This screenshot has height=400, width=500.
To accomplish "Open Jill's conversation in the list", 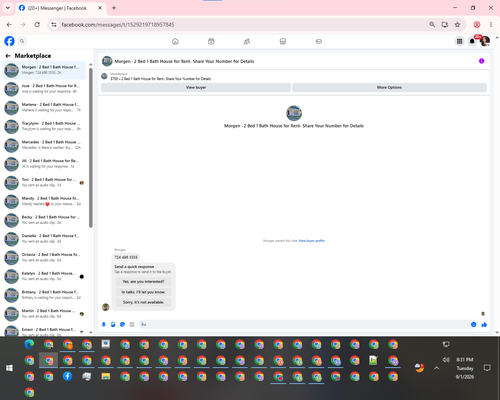I will tap(44, 164).
